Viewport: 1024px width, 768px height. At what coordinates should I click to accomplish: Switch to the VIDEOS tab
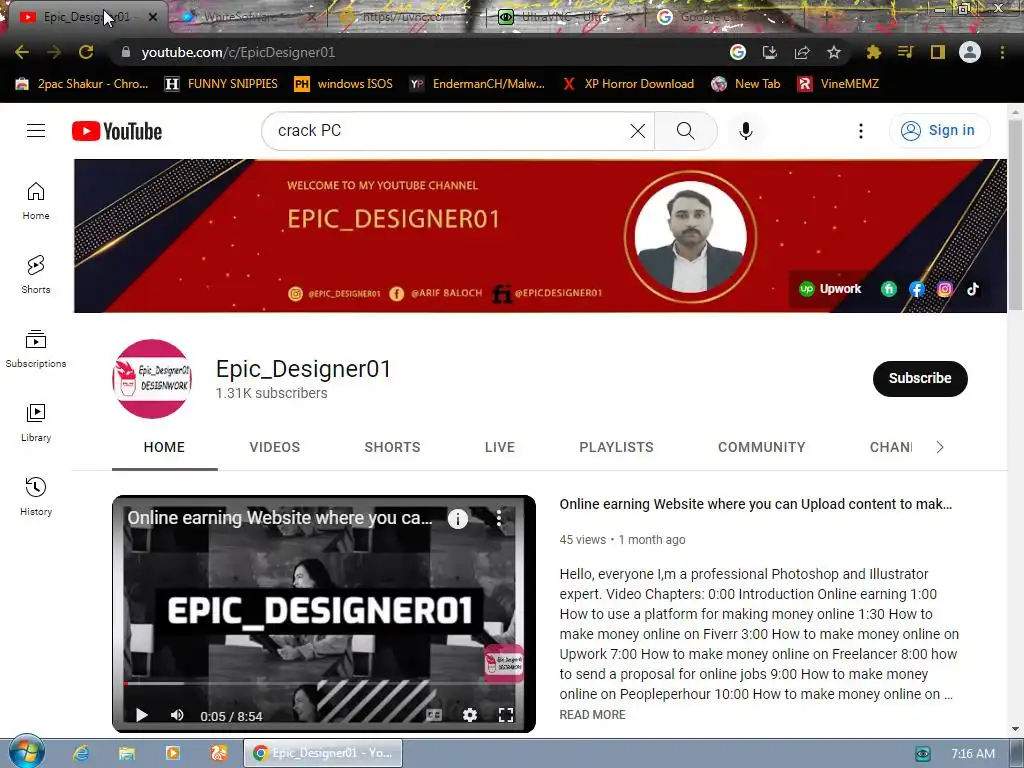[274, 447]
